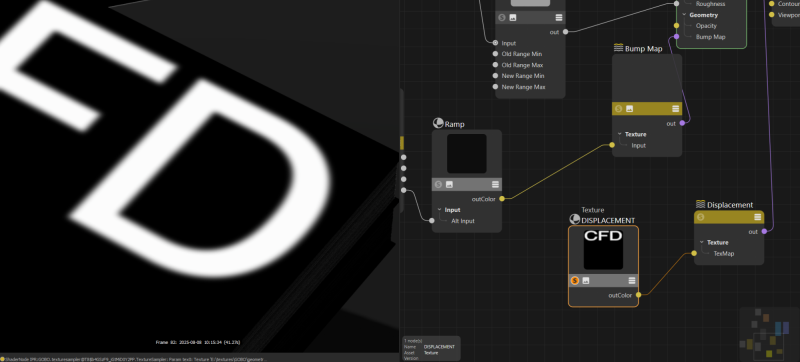Open hamburger menu on Displacement node header
800x362 pixels.
click(758, 217)
